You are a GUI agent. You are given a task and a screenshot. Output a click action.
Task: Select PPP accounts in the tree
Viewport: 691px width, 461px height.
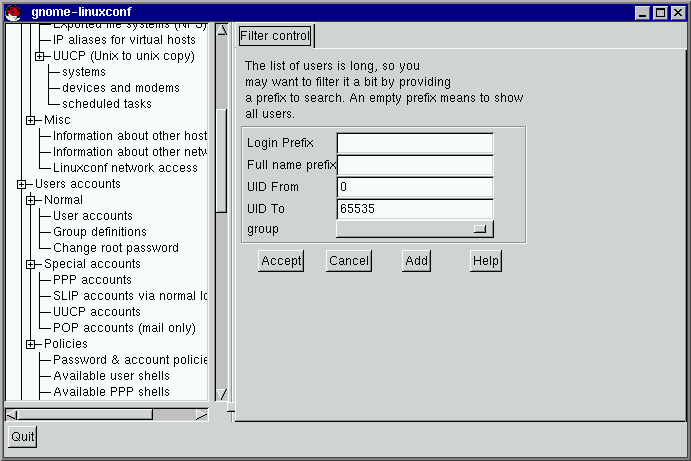(x=92, y=280)
